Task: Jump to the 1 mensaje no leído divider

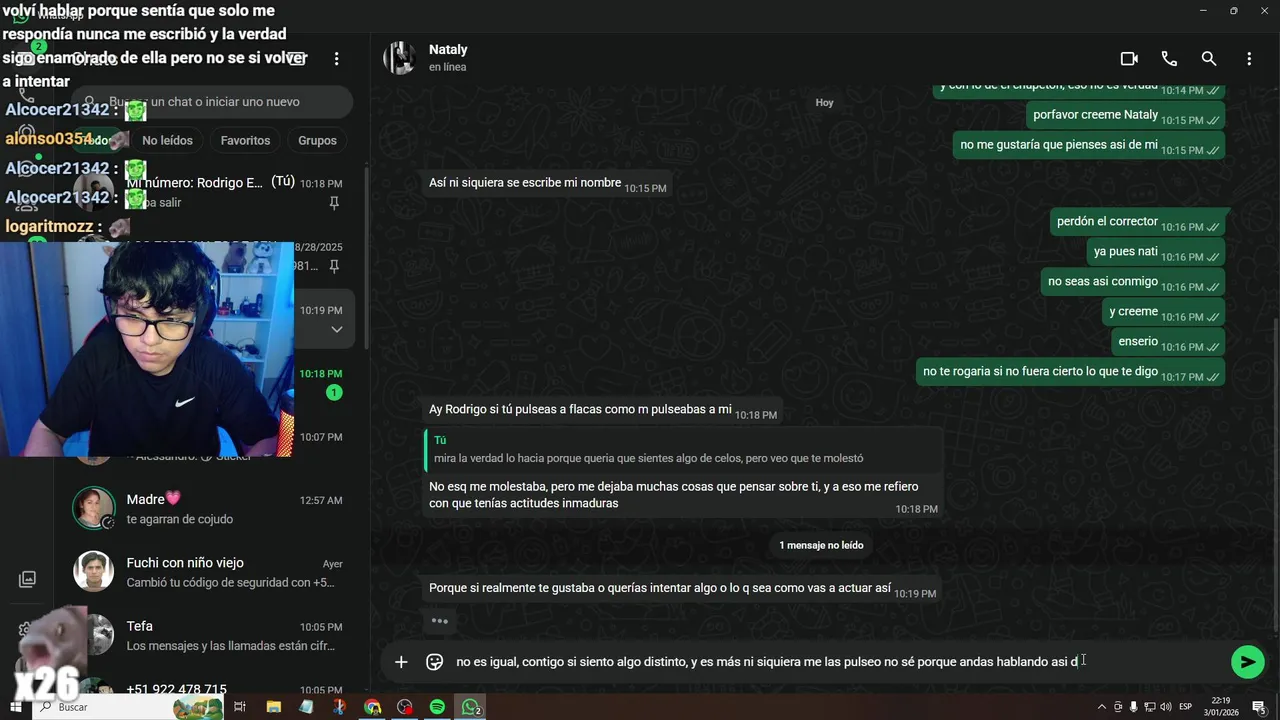Action: [x=821, y=545]
